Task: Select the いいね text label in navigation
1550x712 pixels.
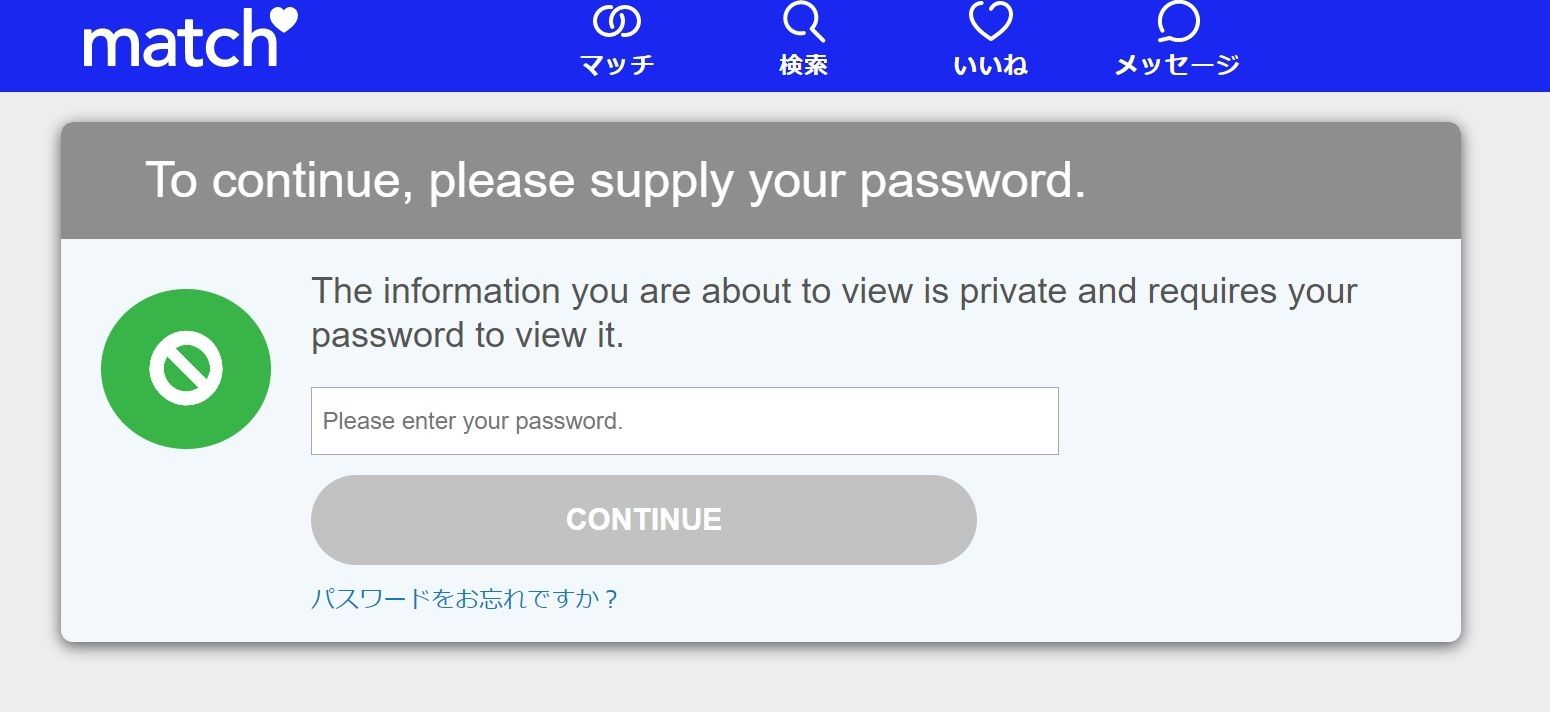Action: point(991,65)
